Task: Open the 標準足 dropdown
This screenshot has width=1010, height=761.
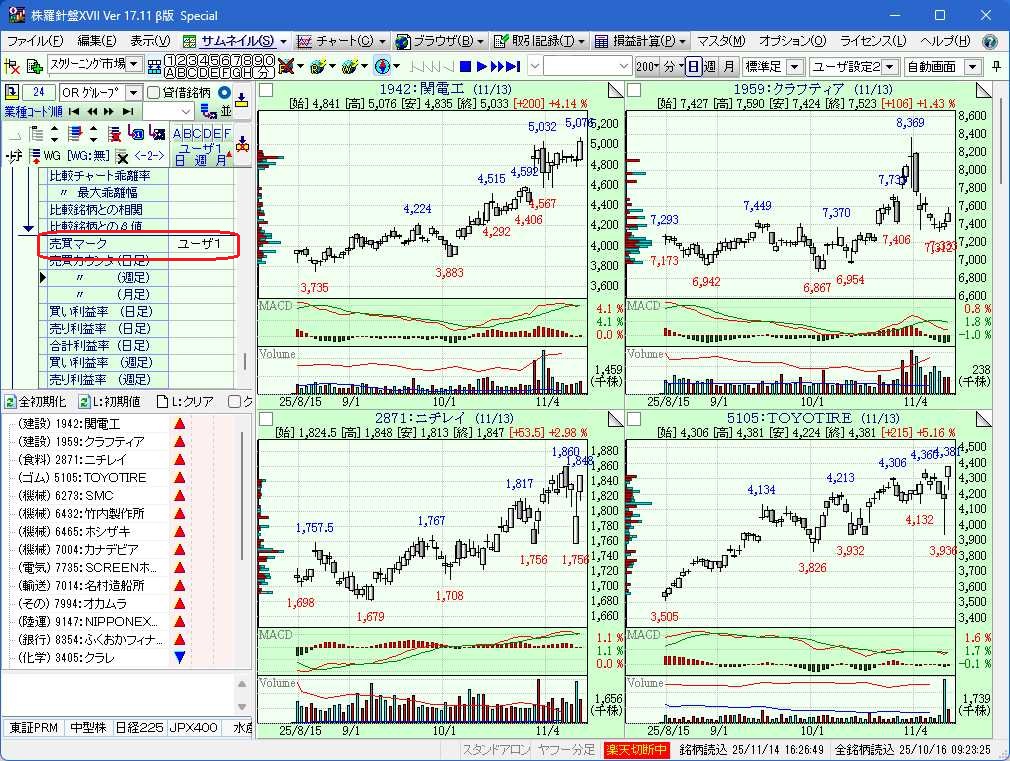Action: 795,67
